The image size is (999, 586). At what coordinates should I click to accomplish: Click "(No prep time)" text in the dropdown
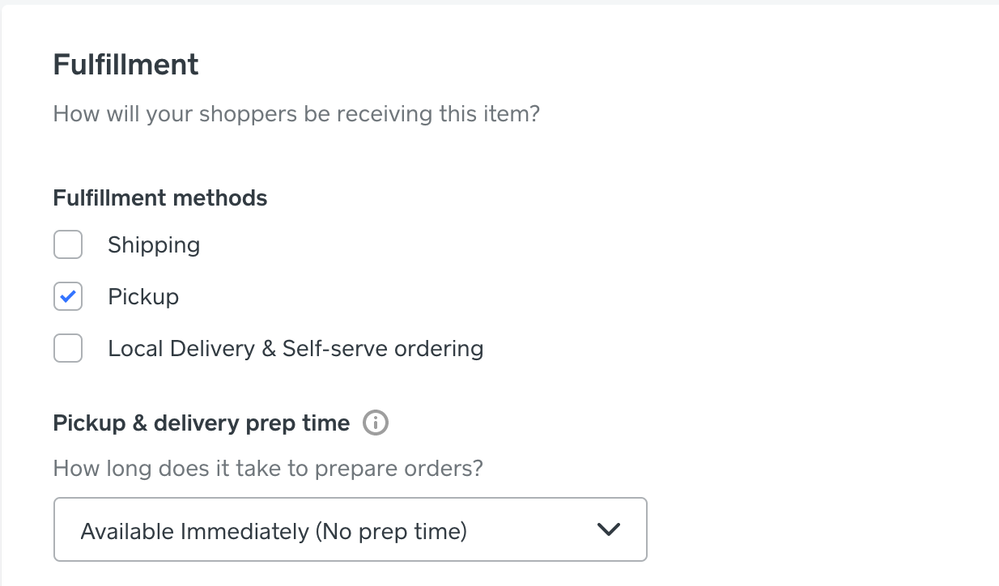pyautogui.click(x=391, y=531)
